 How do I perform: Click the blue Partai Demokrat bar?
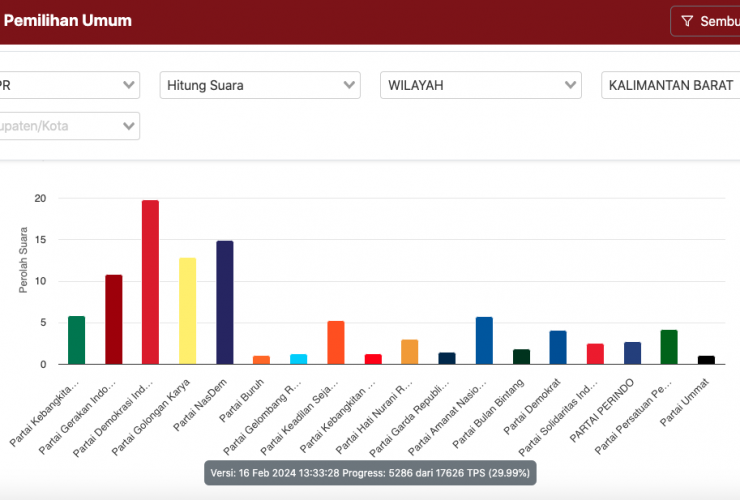pyautogui.click(x=558, y=348)
